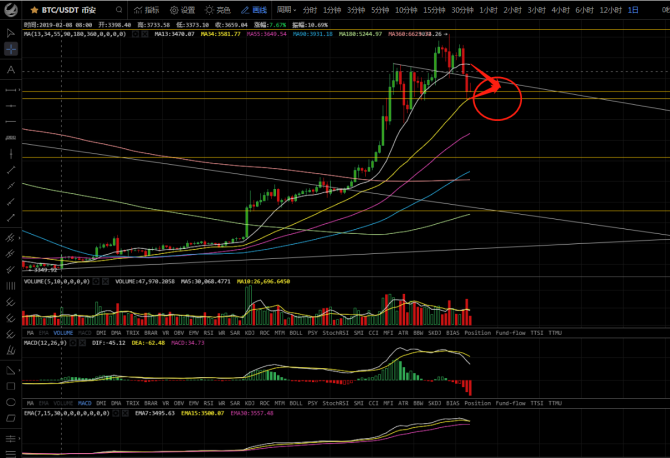This screenshot has width=670, height=458.
Task: Choose StochRSI in the volume panel's indicator row
Action: pos(335,333)
